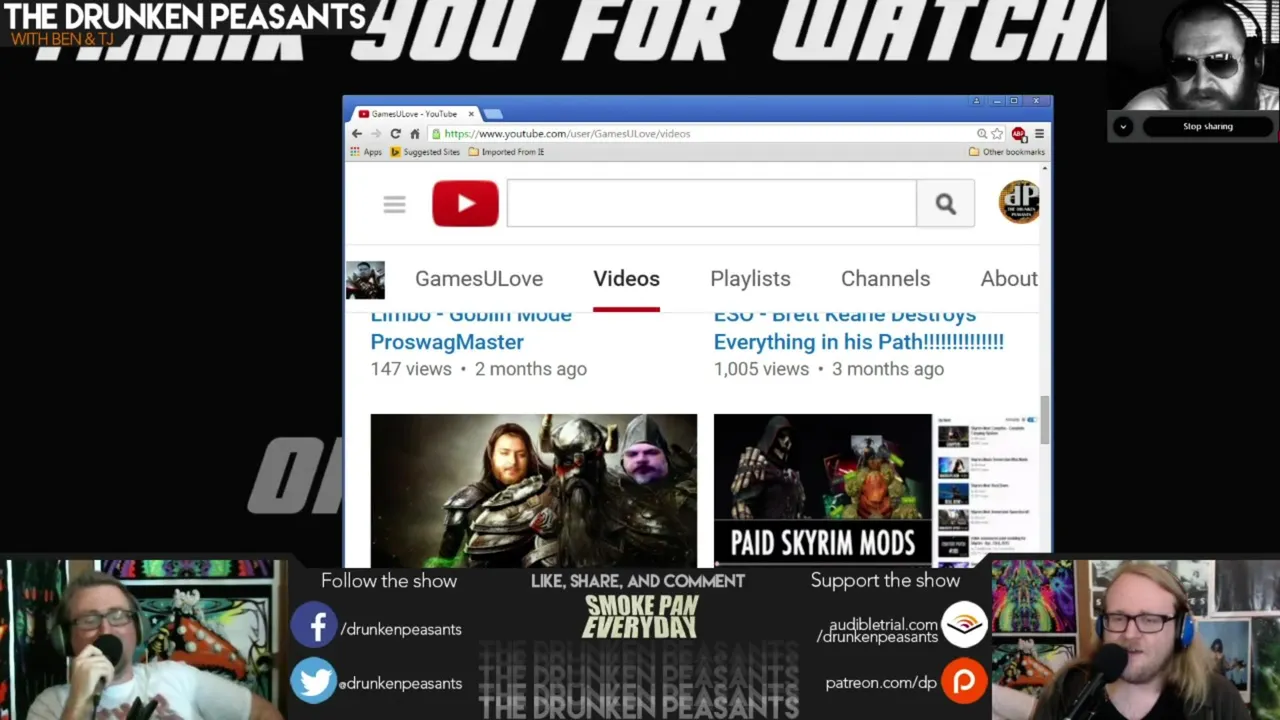Click the zoom magnifier icon in address bar

tap(982, 134)
